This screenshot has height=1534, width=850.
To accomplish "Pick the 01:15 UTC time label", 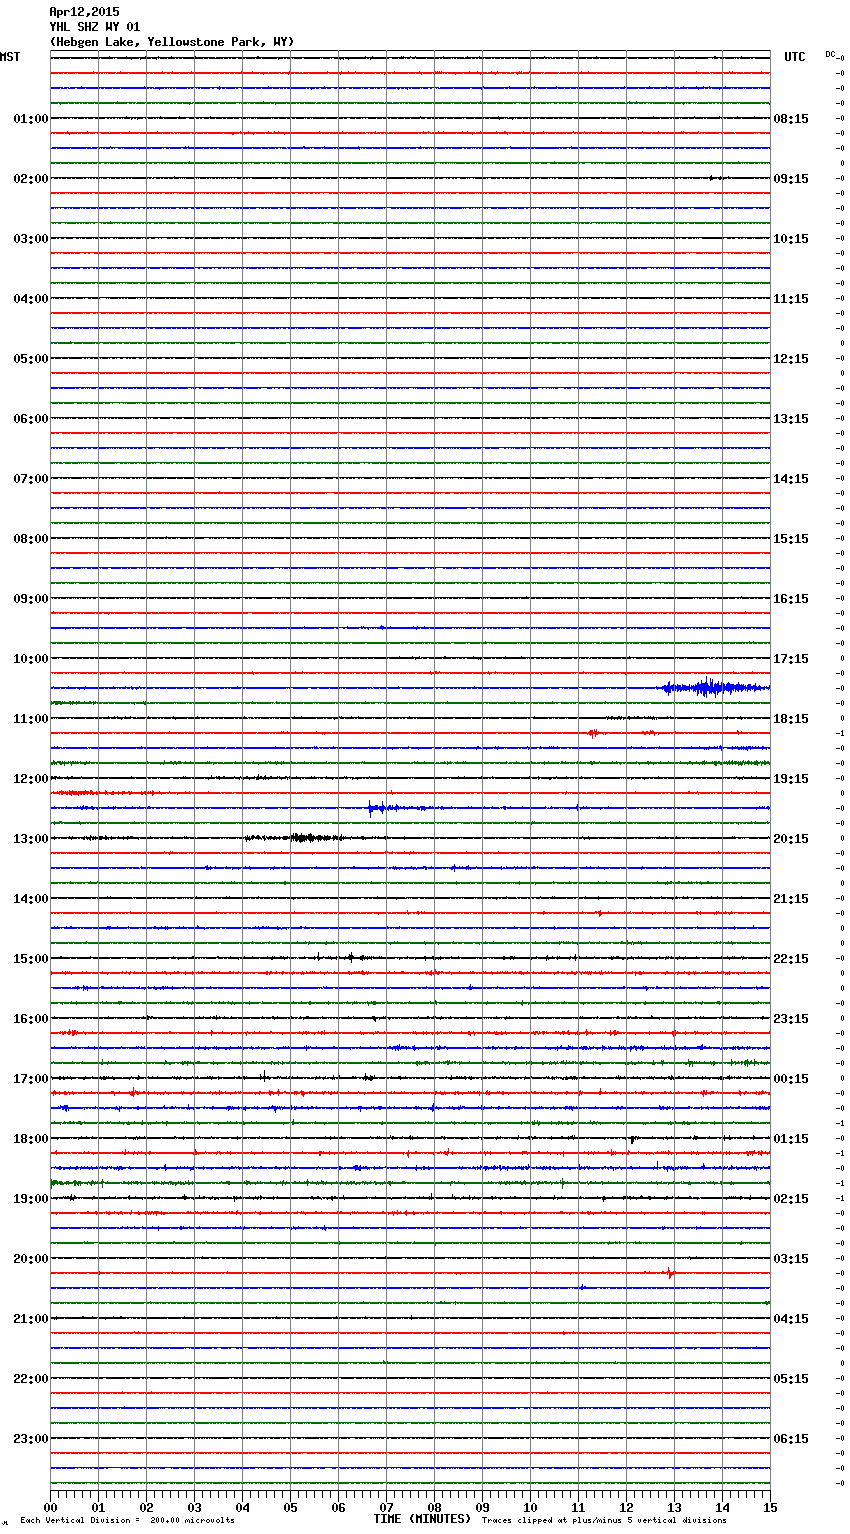I will coord(791,1139).
